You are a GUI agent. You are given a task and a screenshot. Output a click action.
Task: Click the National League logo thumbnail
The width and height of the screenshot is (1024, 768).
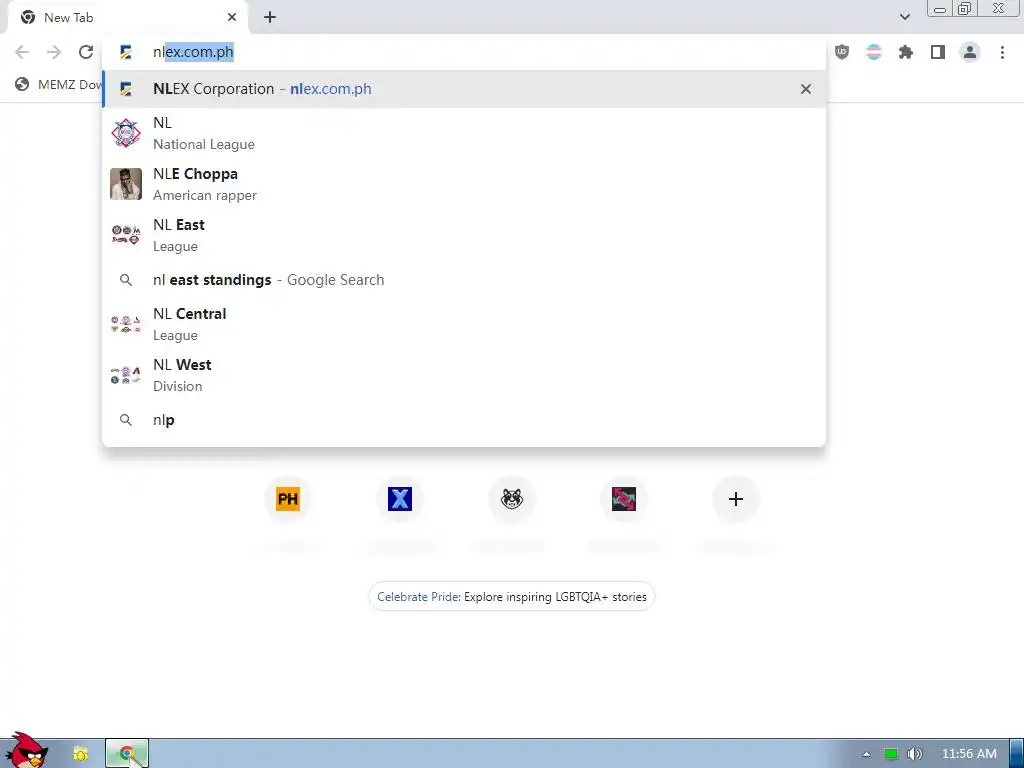(x=126, y=133)
